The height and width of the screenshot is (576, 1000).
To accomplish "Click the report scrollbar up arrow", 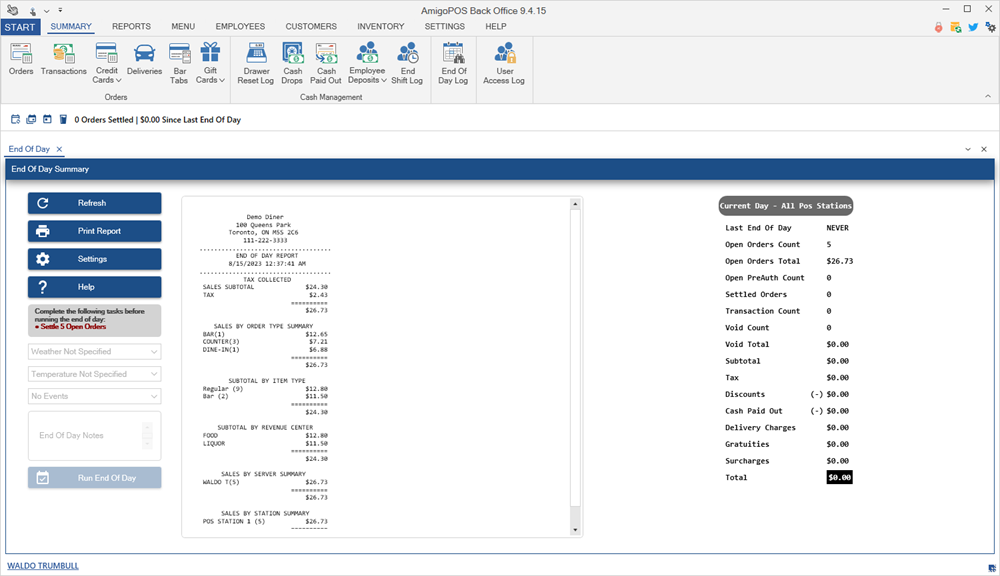I will [575, 204].
